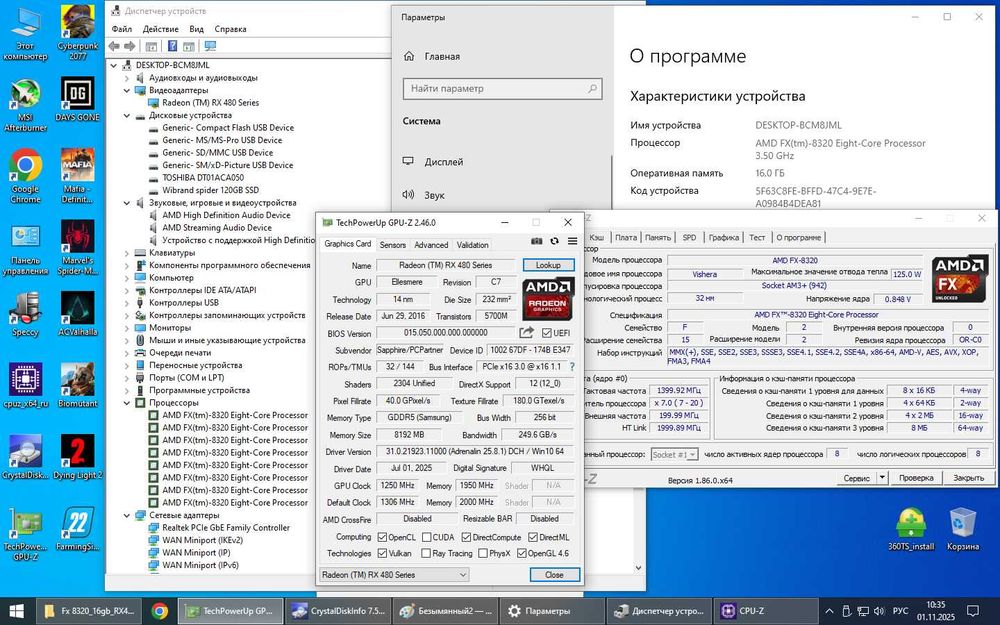
Task: Open cpuz_x64_ru desktop icon
Action: [26, 386]
